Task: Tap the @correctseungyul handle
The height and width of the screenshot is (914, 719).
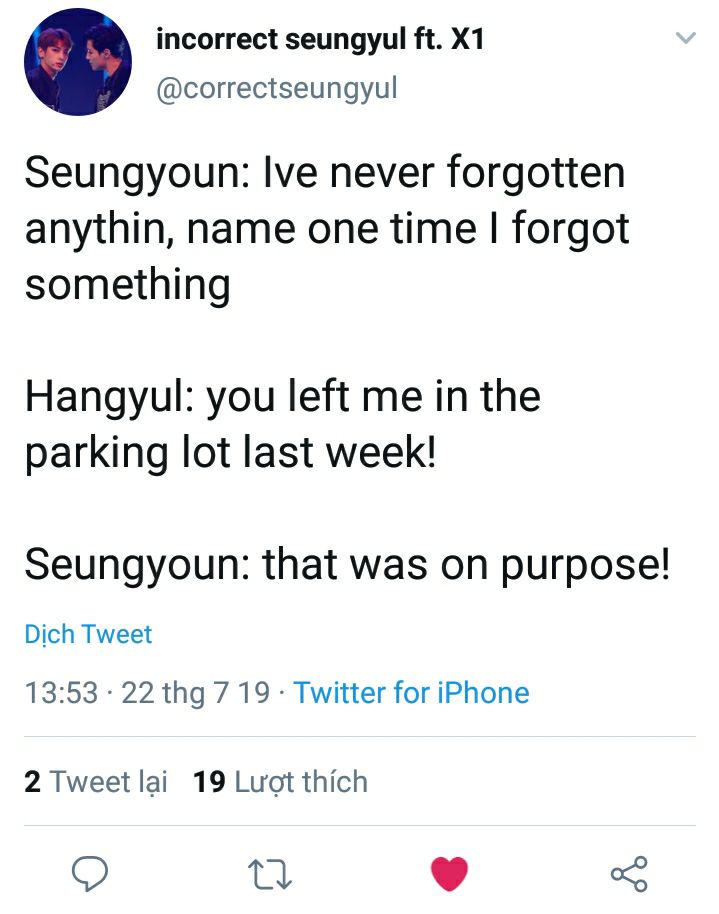Action: [x=277, y=88]
